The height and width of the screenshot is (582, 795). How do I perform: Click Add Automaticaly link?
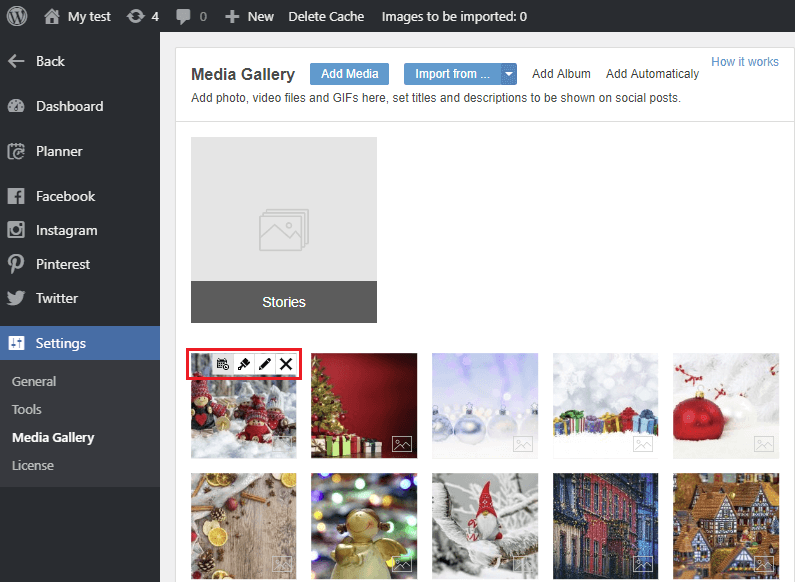653,74
